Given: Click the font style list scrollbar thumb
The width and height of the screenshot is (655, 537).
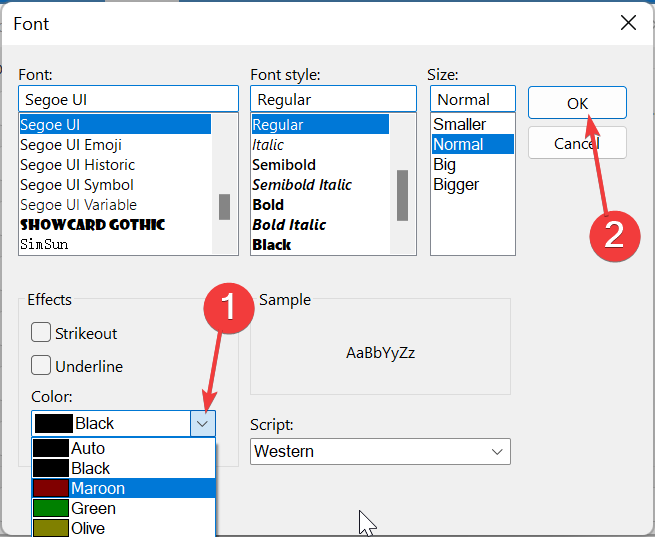Looking at the screenshot, I should 402,195.
